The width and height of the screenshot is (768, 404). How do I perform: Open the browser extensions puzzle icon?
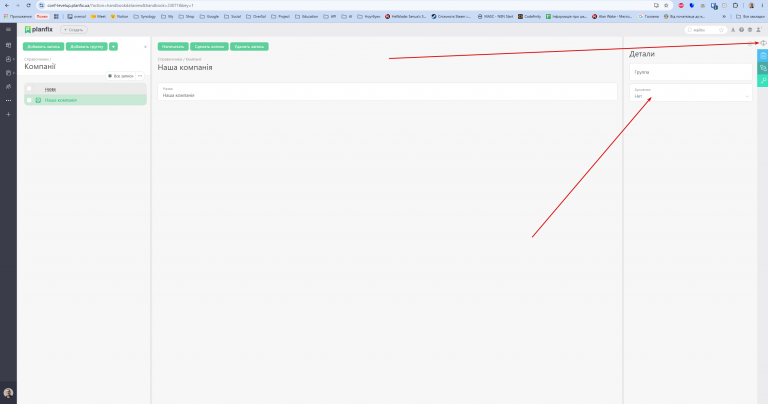pyautogui.click(x=735, y=5)
